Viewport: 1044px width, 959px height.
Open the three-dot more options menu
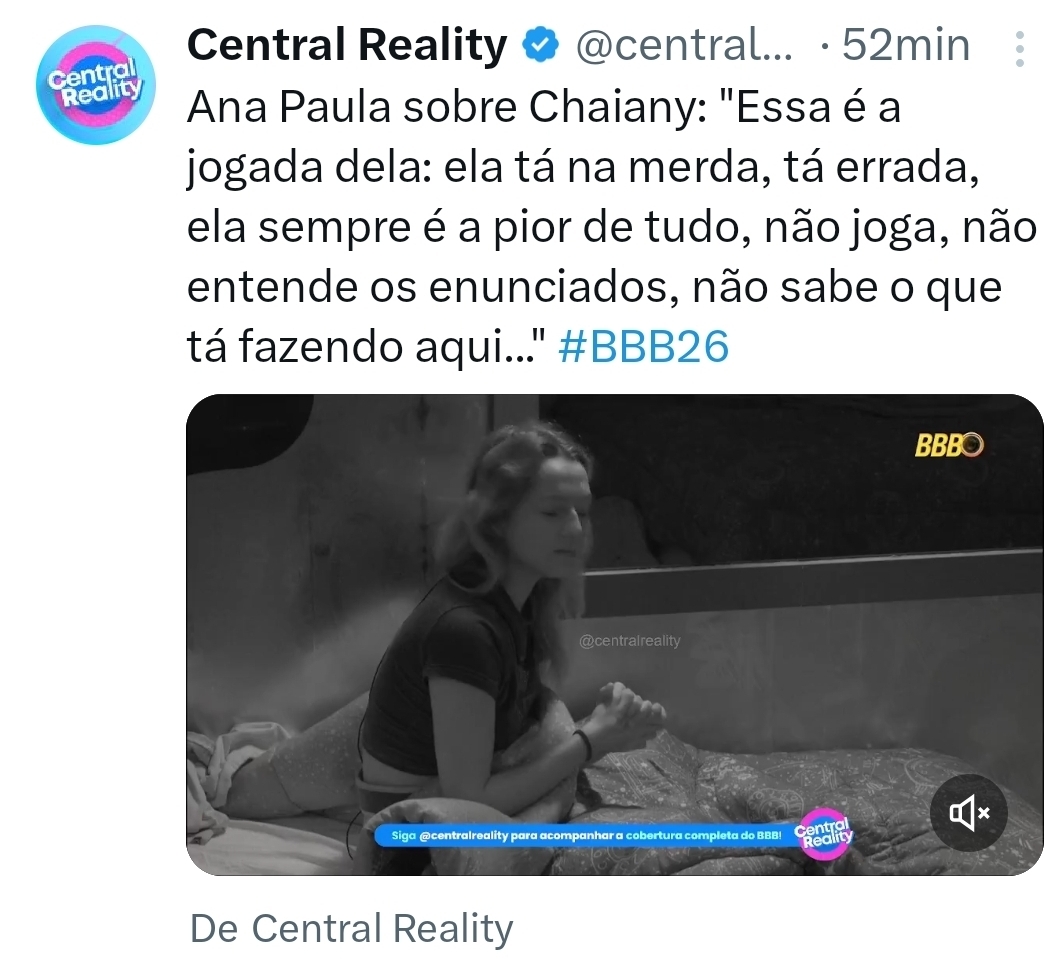point(1019,48)
